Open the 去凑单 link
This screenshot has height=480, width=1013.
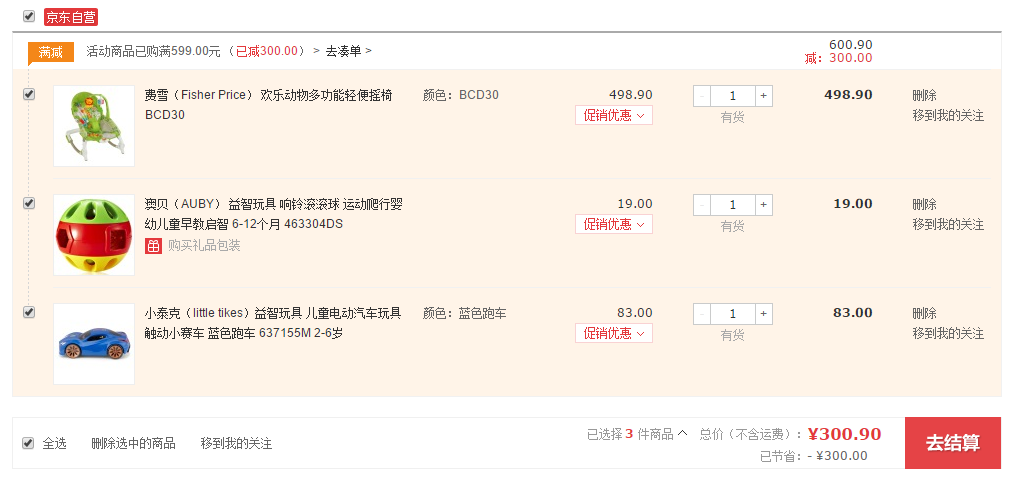(348, 51)
